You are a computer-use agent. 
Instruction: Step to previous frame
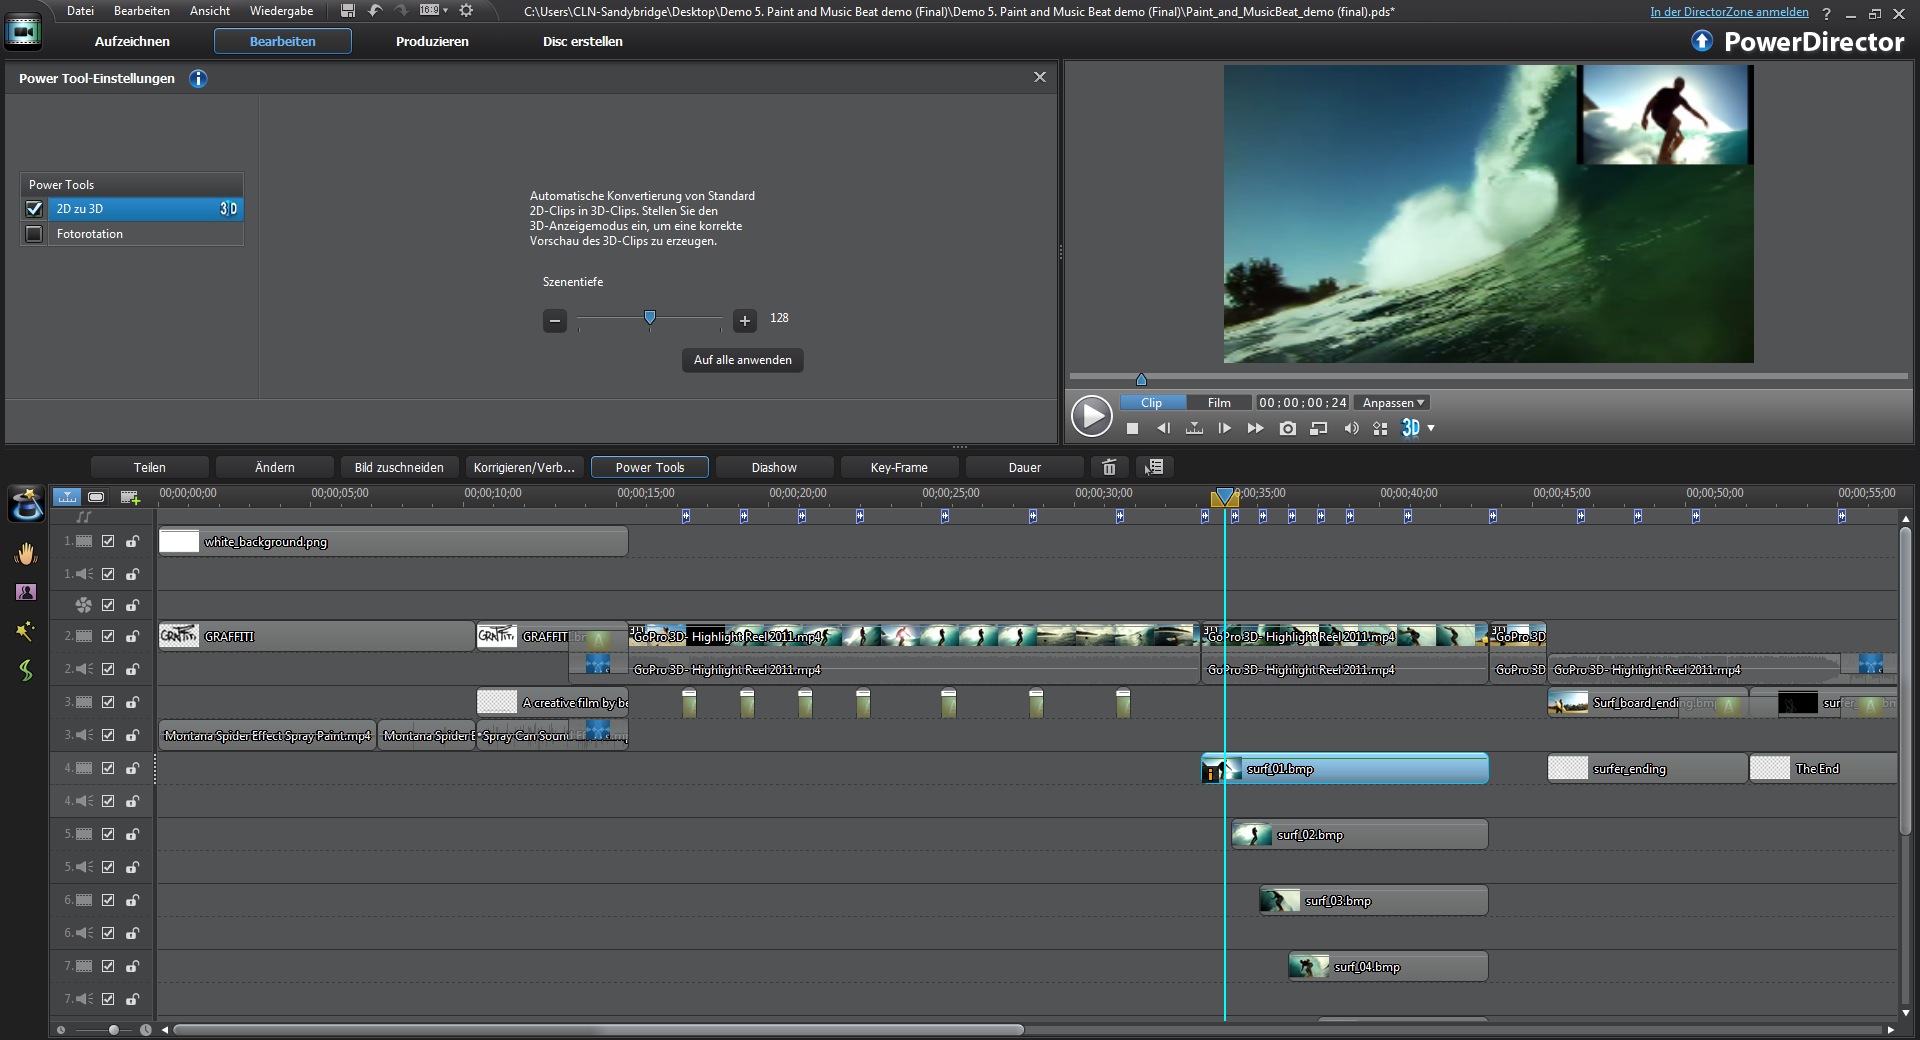[1163, 428]
